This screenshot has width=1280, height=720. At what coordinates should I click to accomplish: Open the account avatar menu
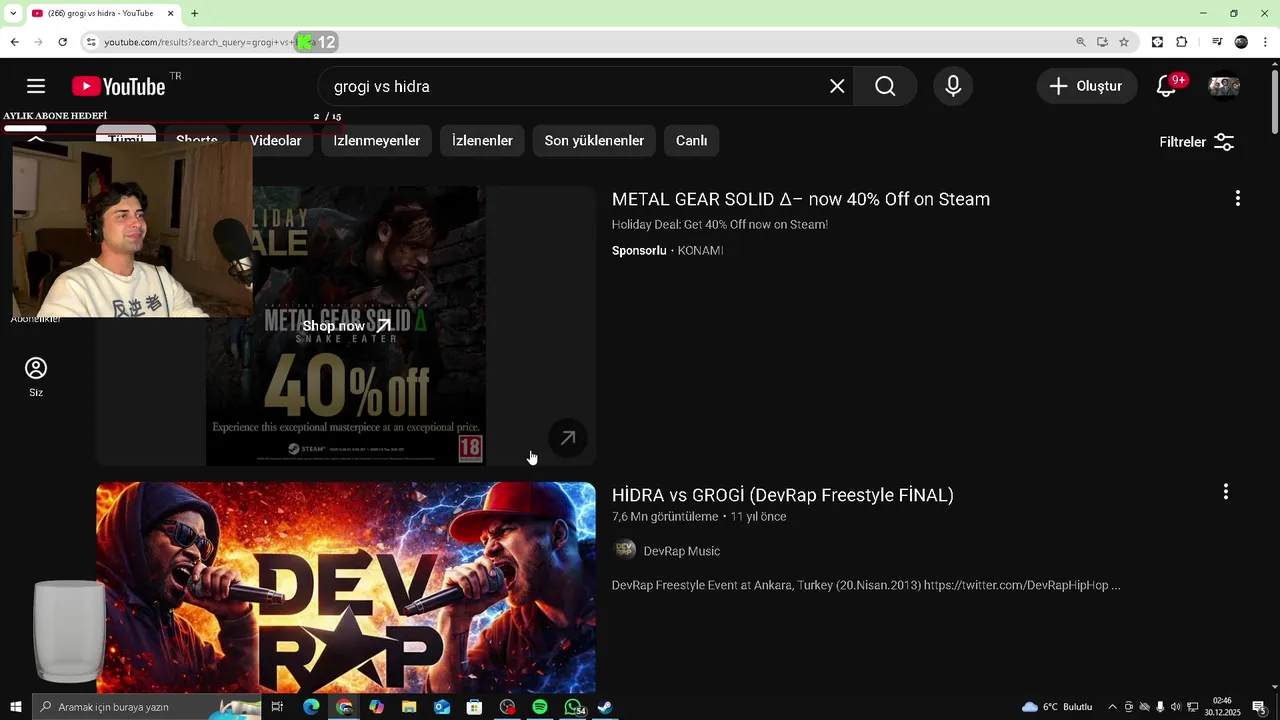(x=1224, y=86)
